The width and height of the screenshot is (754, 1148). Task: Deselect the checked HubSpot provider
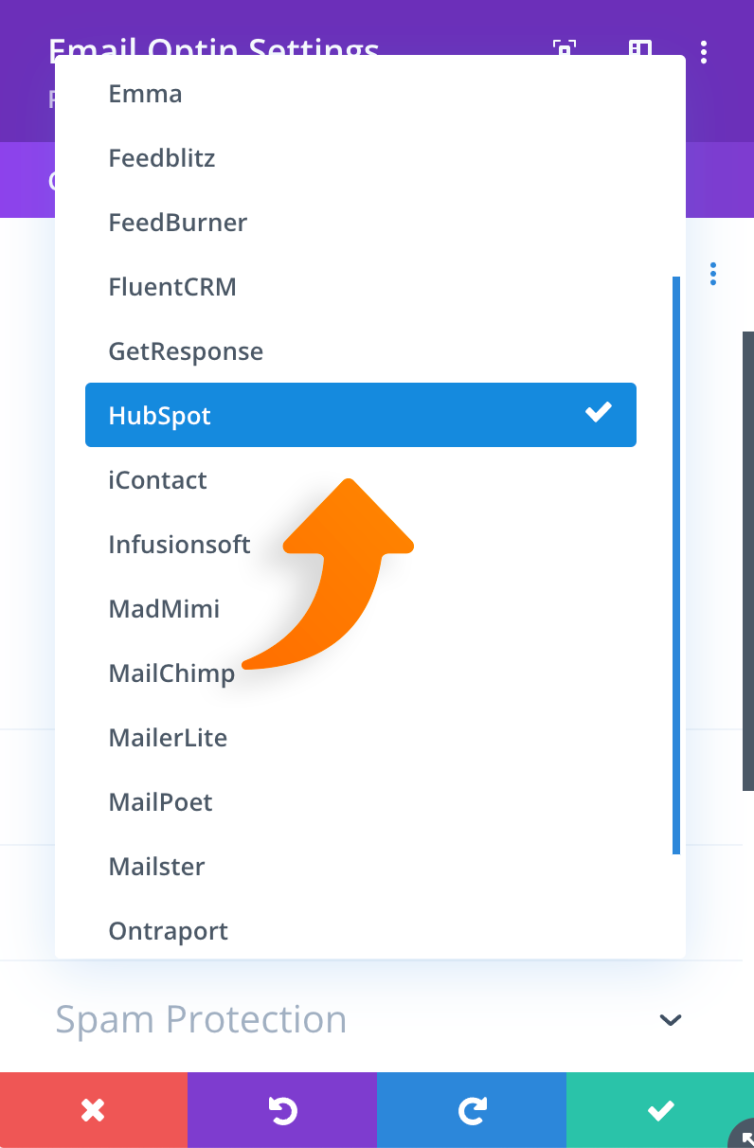tap(360, 415)
